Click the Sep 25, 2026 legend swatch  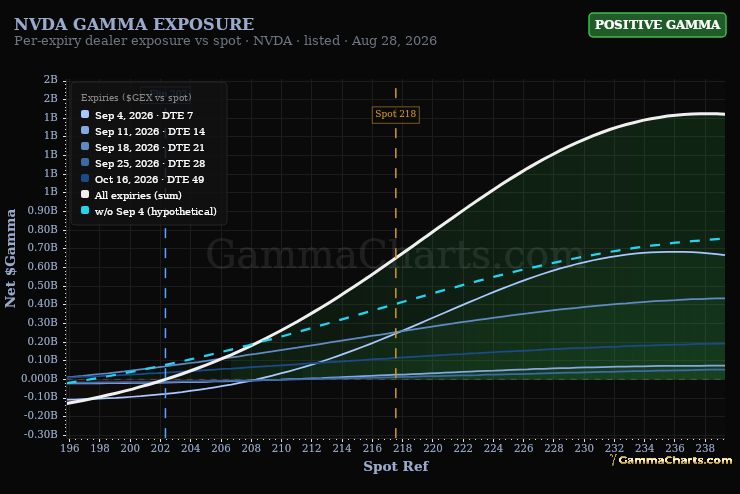pos(85,162)
